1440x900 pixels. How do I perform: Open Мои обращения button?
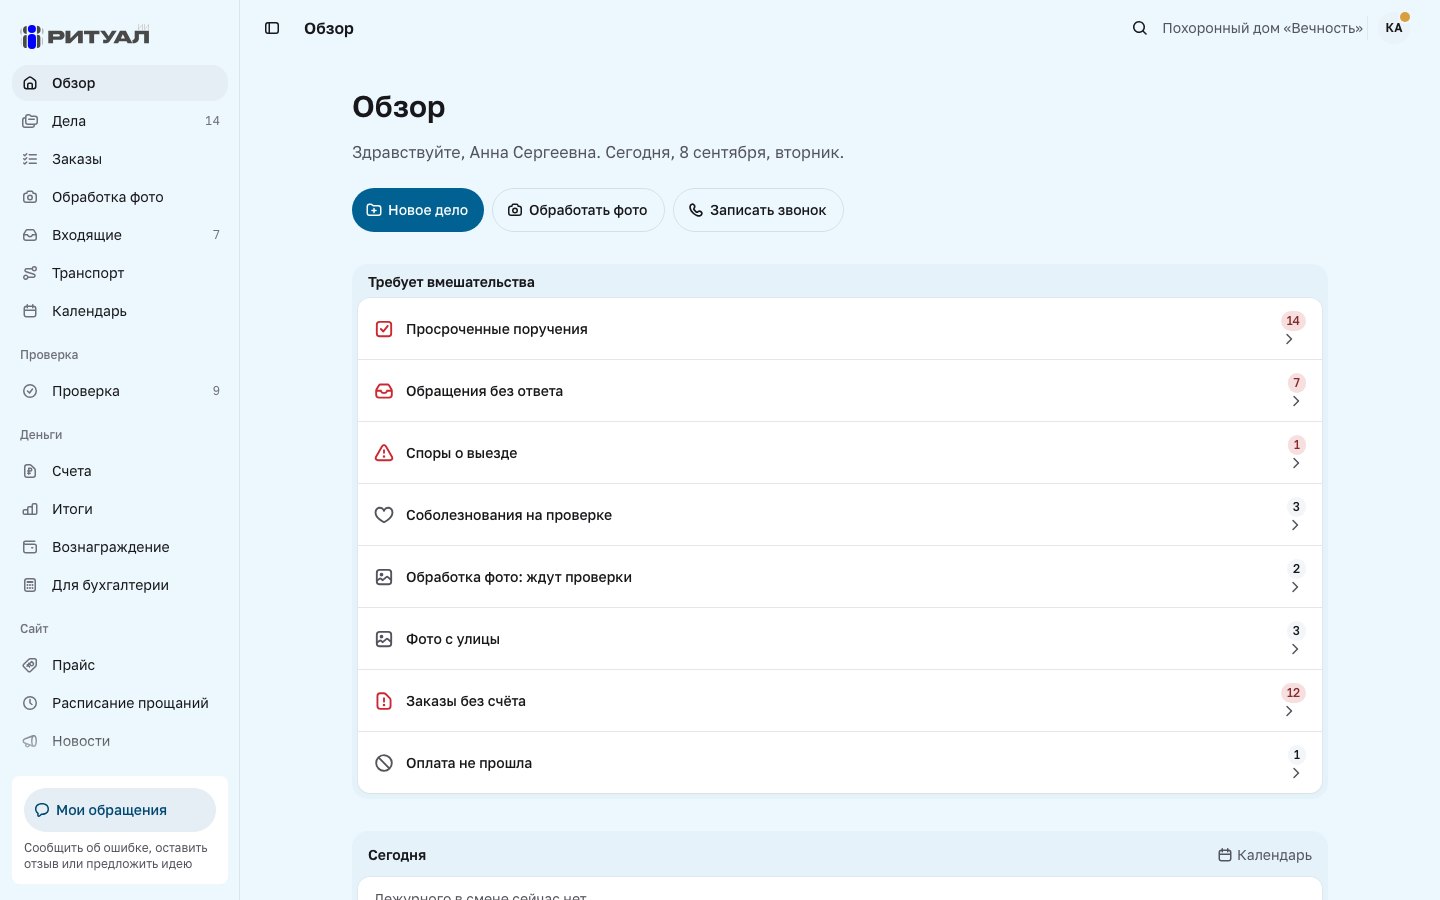(120, 810)
